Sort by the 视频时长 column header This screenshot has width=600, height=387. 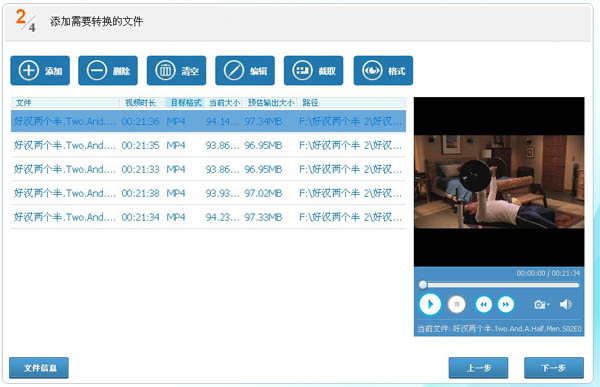click(141, 103)
